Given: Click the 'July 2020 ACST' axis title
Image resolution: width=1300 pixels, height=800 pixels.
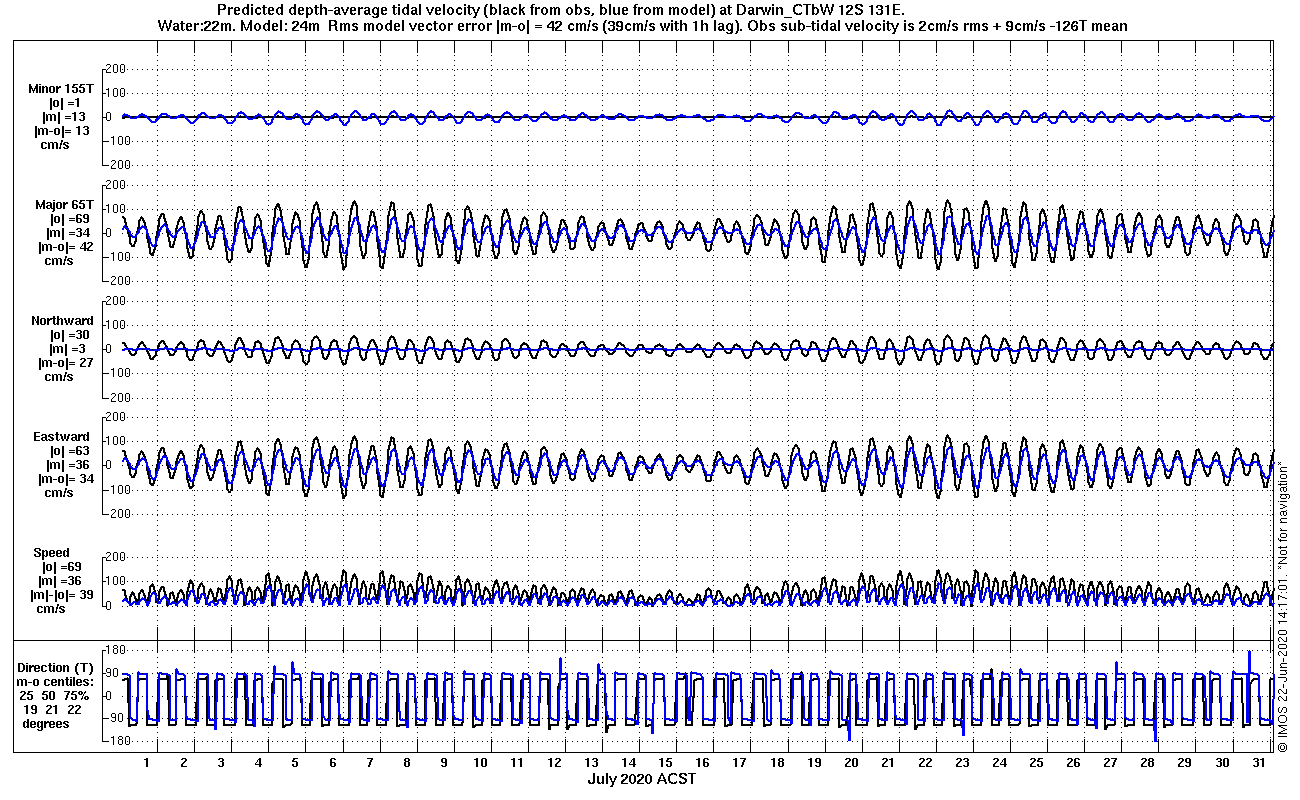Looking at the screenshot, I should pos(642,779).
